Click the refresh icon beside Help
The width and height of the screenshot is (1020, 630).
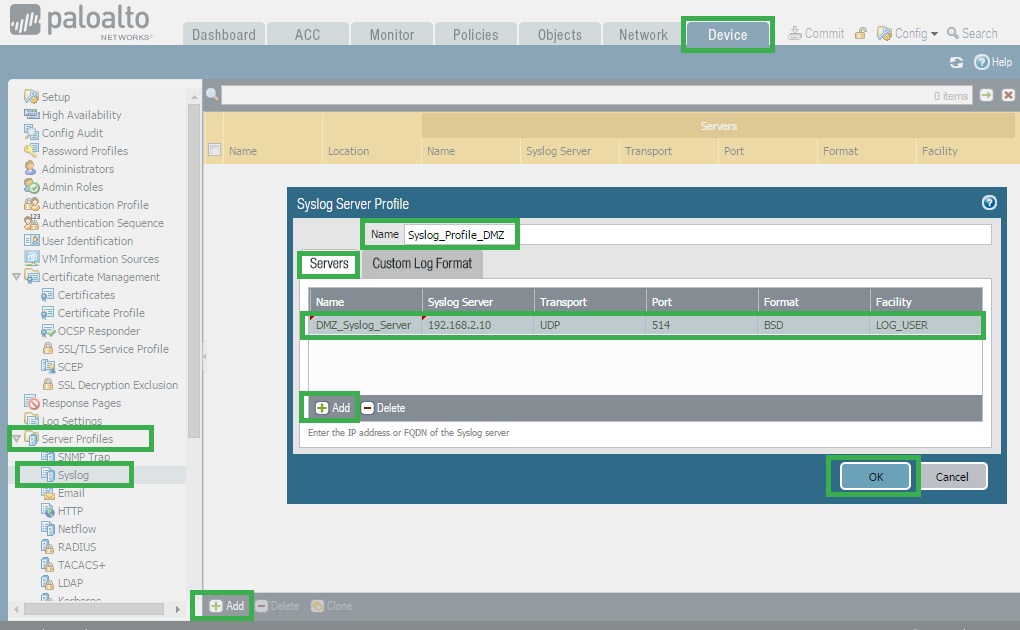point(956,62)
